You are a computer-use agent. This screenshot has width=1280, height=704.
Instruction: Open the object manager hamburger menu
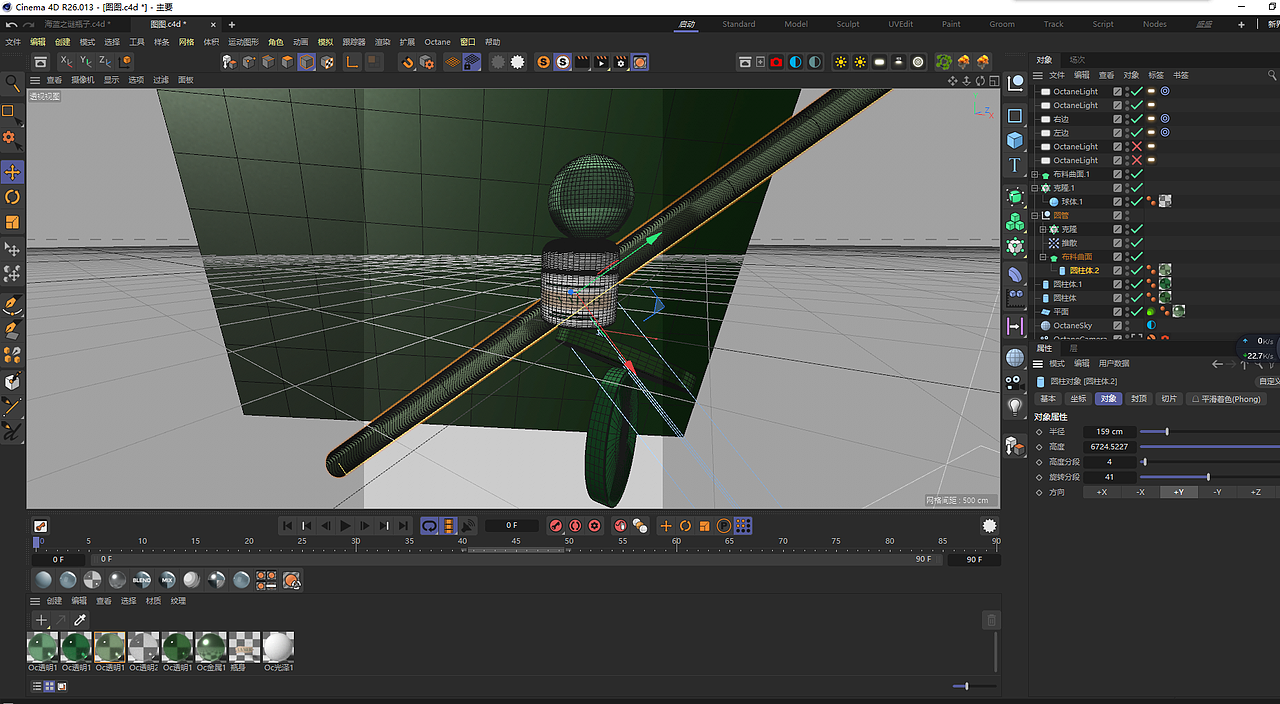(x=1038, y=75)
